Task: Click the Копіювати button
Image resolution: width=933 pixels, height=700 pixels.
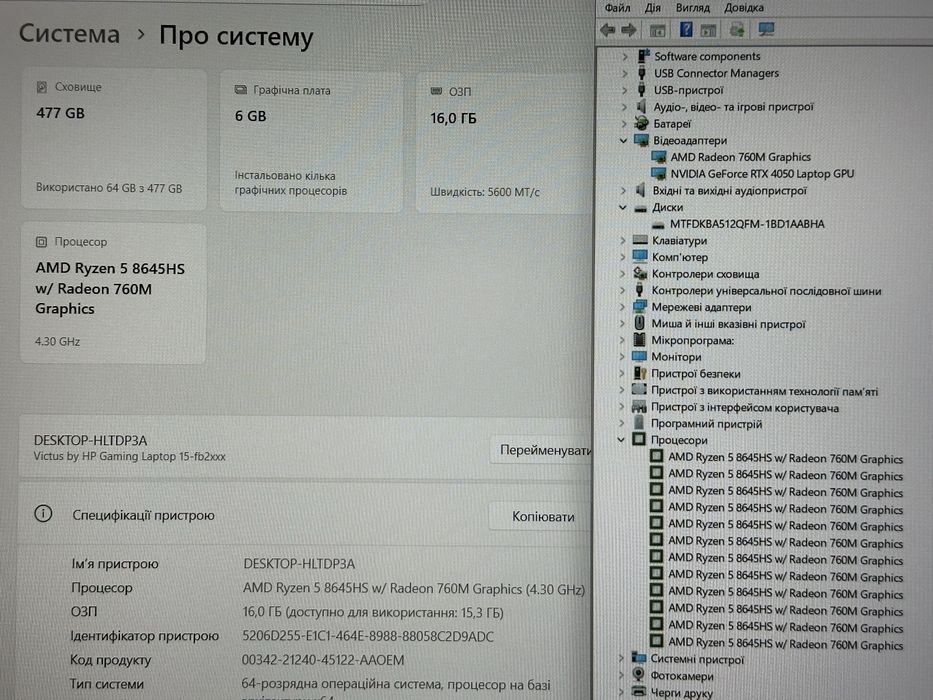Action: 542,517
